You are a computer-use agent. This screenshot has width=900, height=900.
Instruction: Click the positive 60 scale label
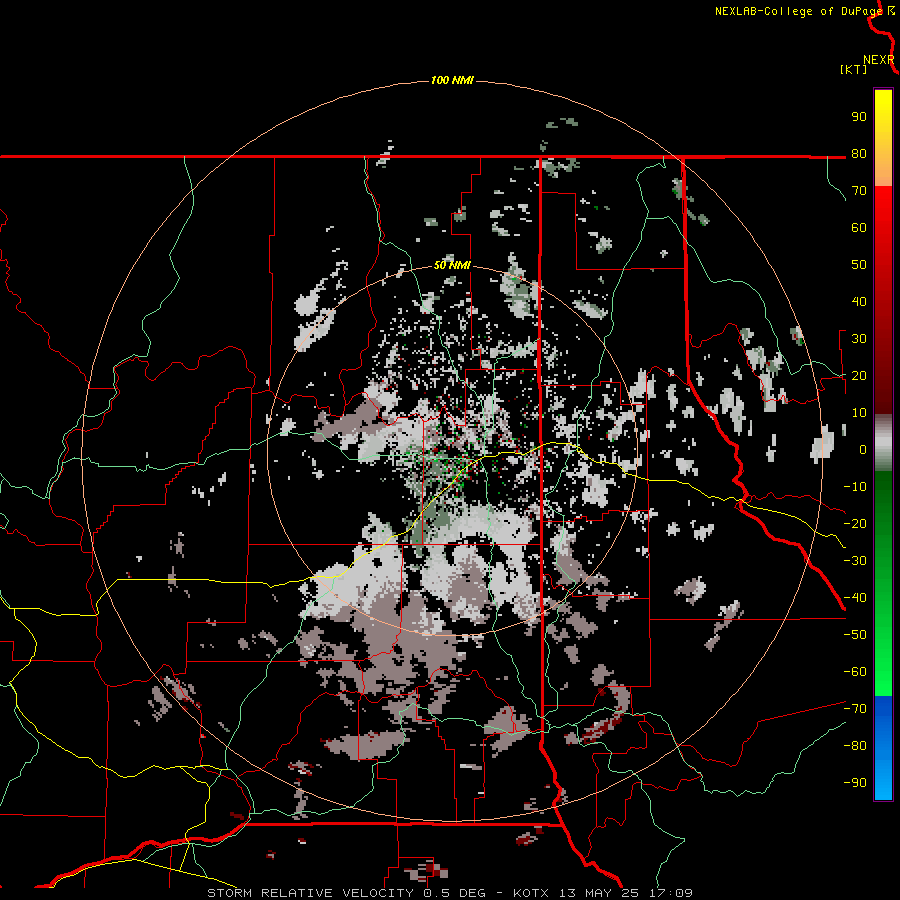coord(859,227)
